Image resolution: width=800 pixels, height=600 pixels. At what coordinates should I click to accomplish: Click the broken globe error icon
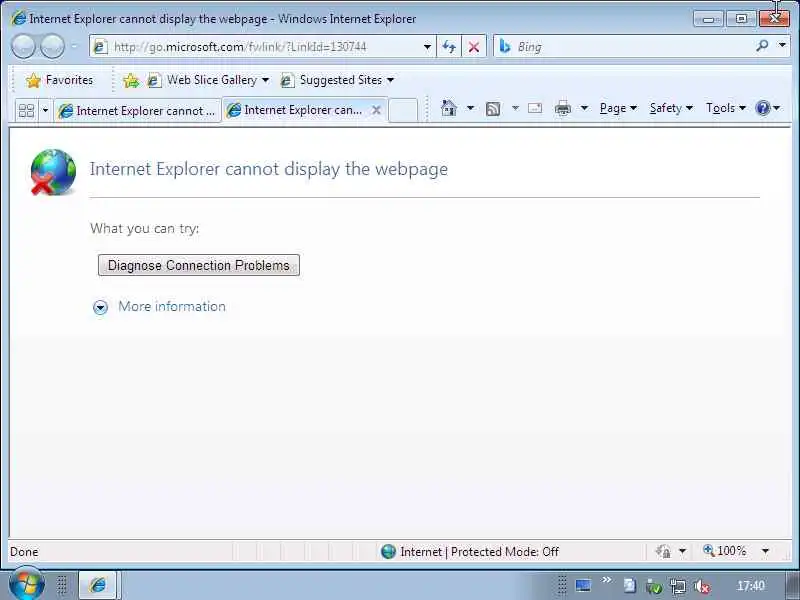(x=53, y=172)
